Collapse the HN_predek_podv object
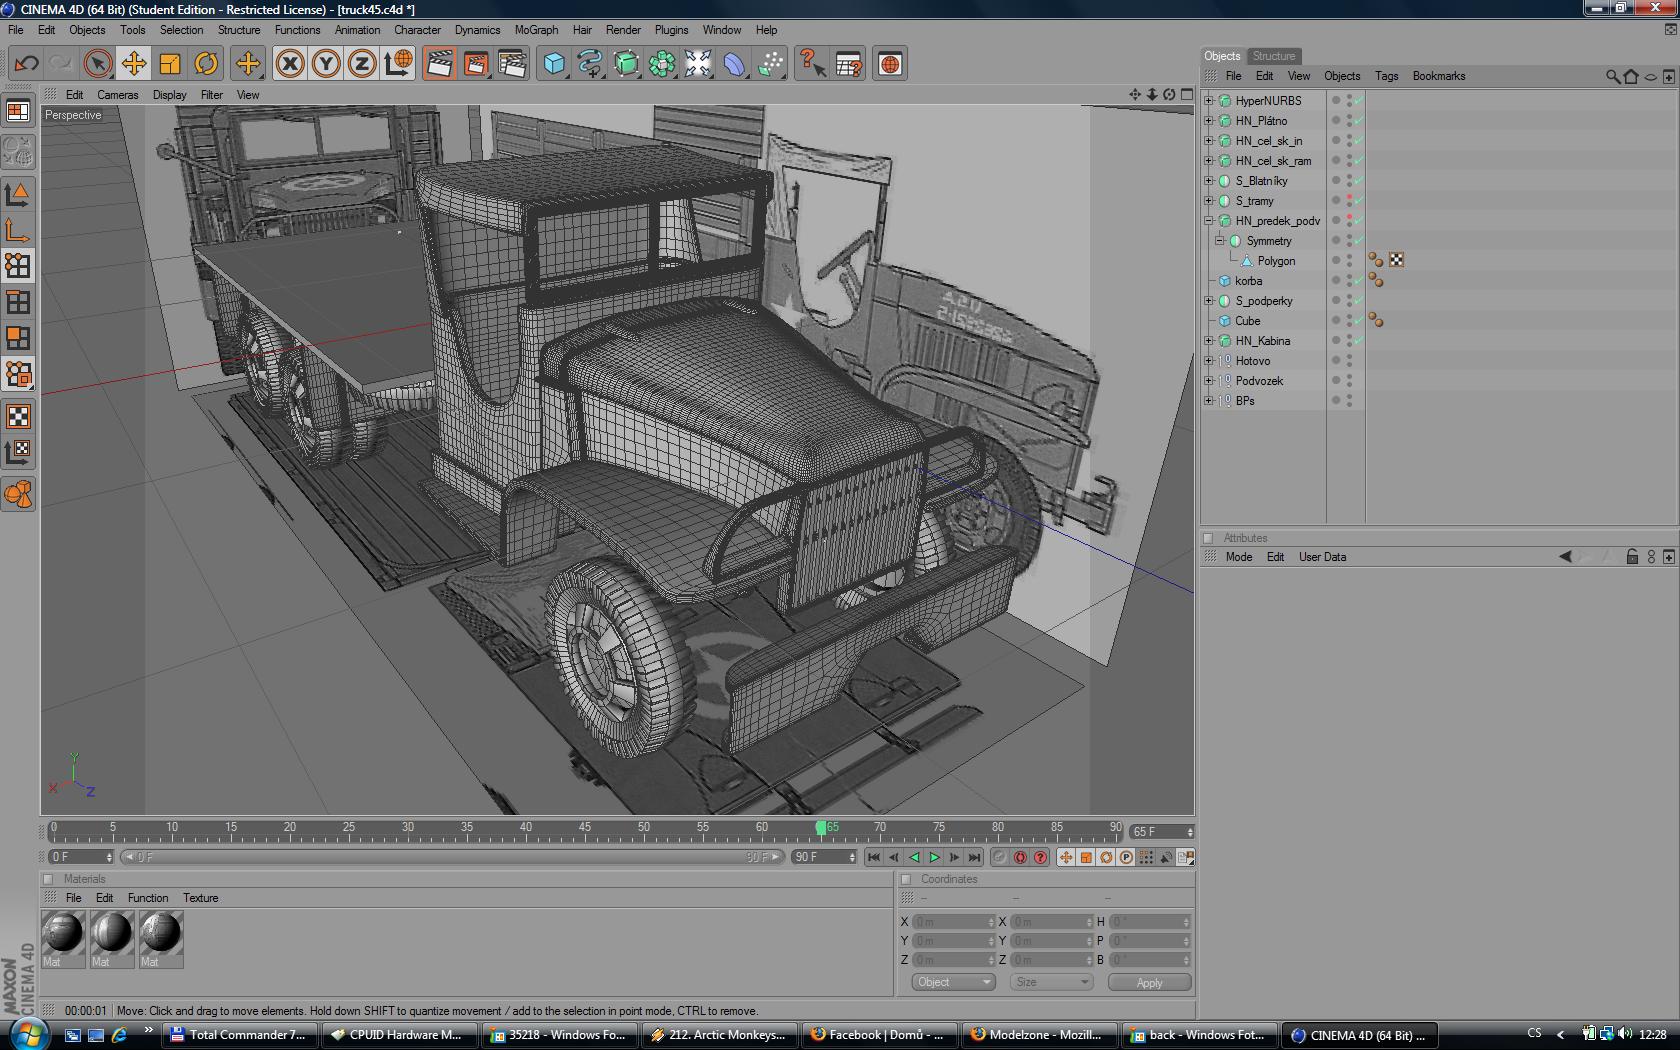This screenshot has height=1050, width=1680. pyautogui.click(x=1209, y=220)
